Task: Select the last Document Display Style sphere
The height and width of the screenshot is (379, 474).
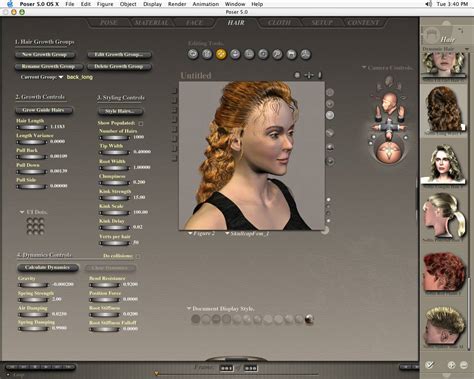Action: (x=309, y=319)
